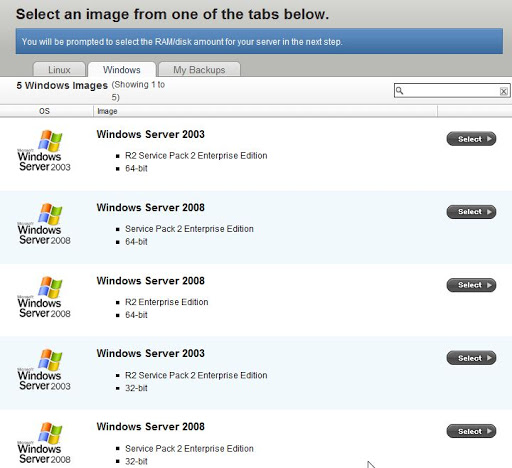Click Server 2008 SP2 64-bit logo
Viewport: 512px width, 468px height.
[44, 224]
